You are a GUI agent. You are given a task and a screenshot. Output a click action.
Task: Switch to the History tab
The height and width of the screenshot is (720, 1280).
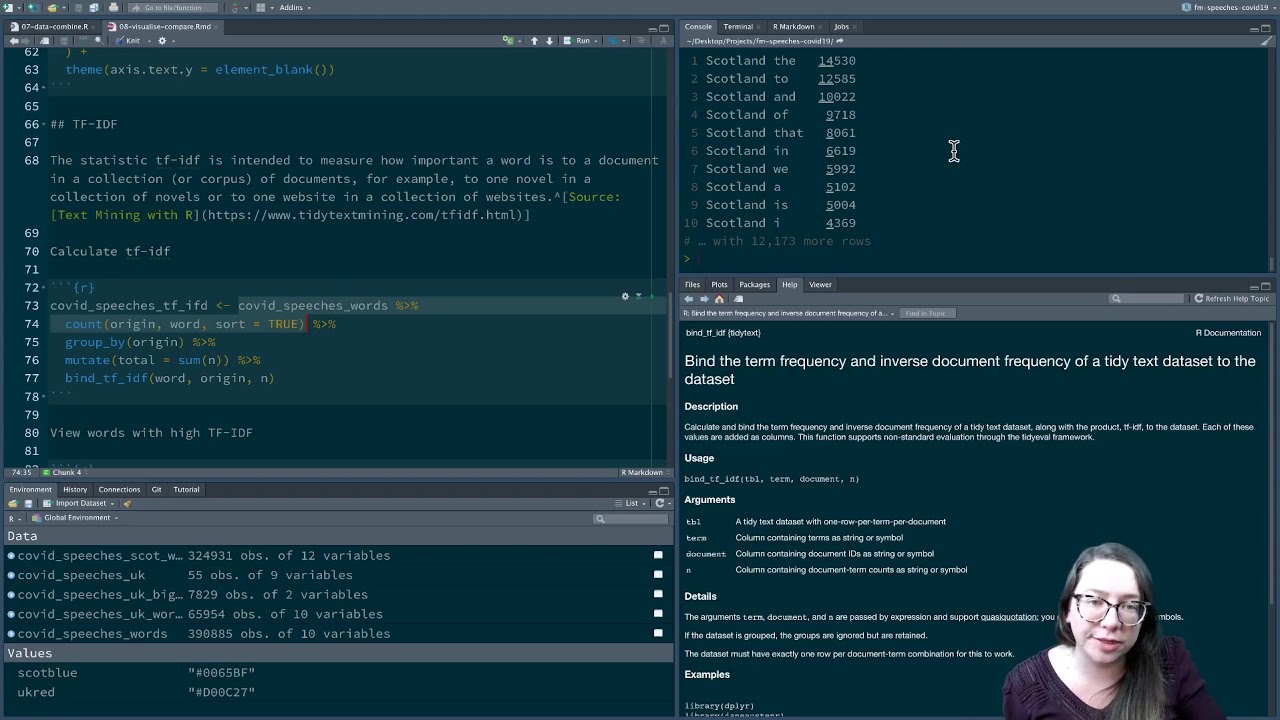[x=75, y=490]
